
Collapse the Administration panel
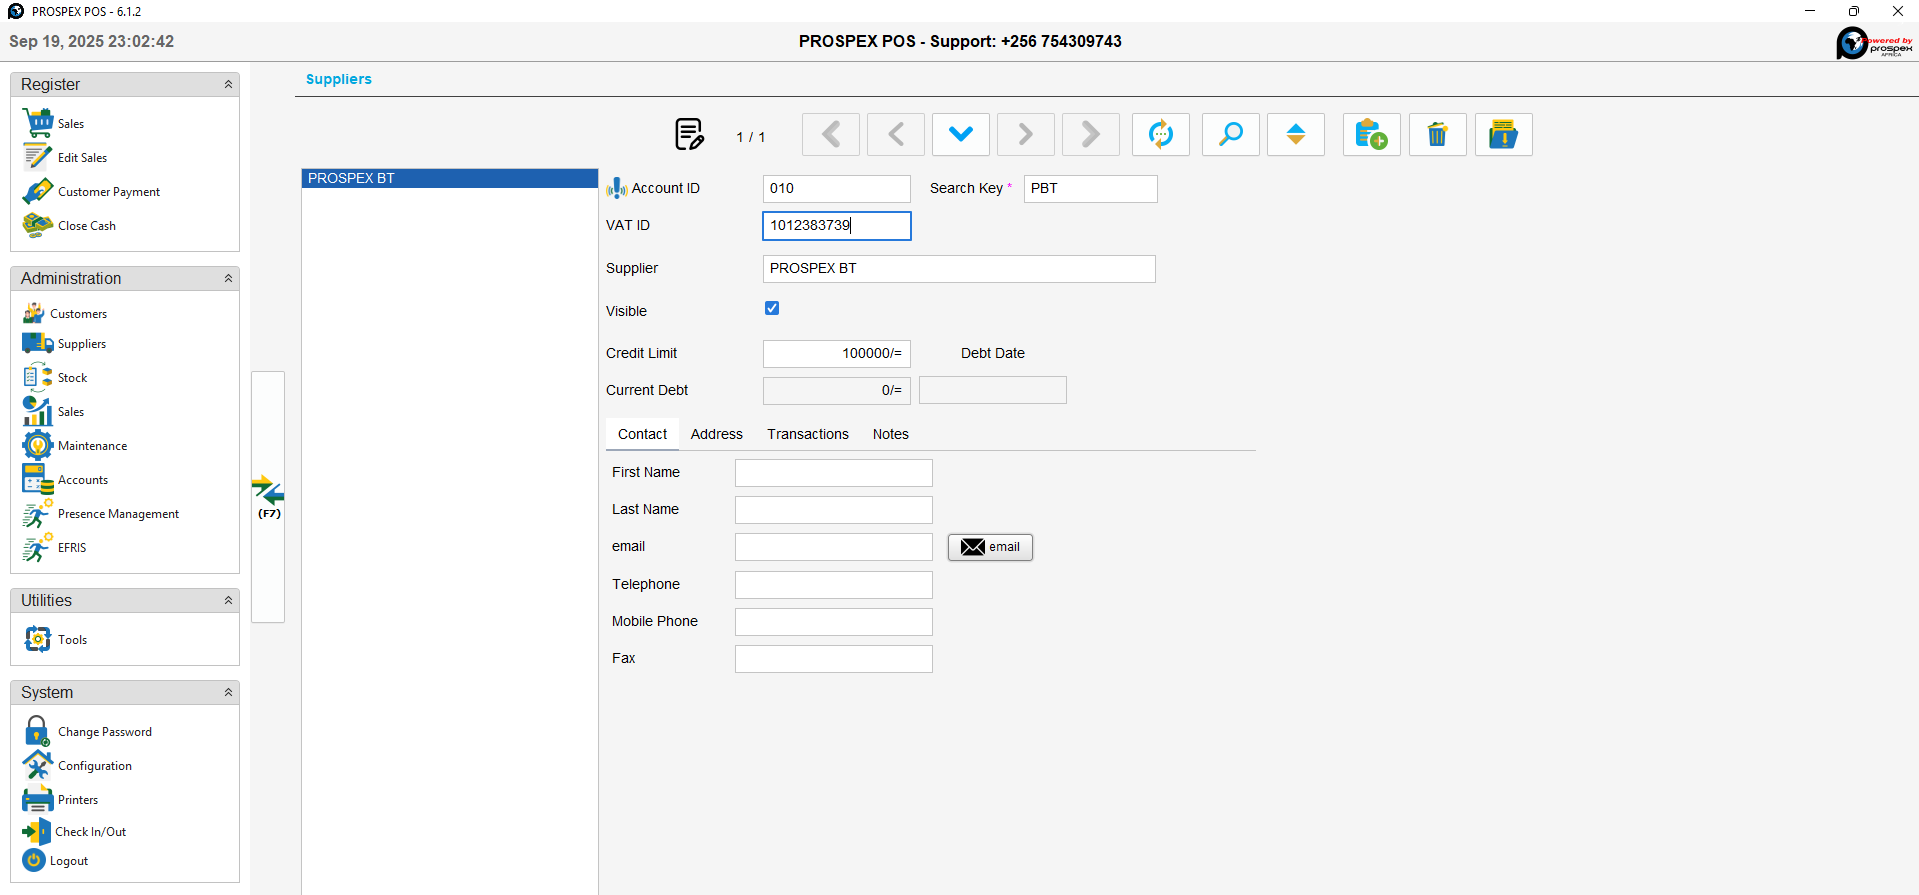point(228,279)
